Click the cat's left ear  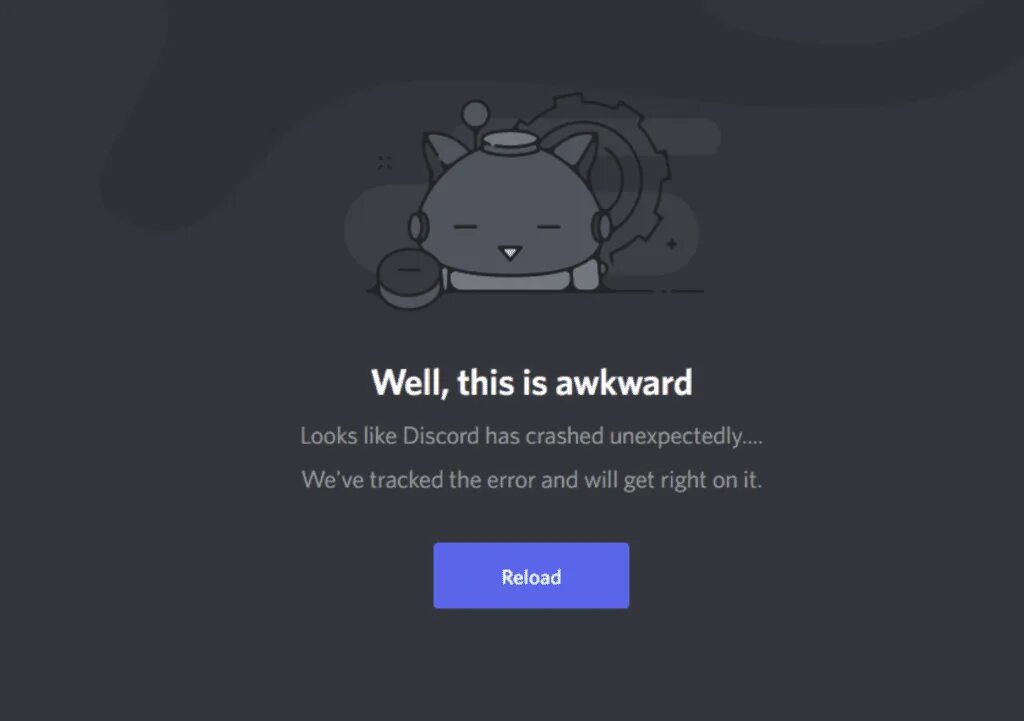tap(440, 159)
